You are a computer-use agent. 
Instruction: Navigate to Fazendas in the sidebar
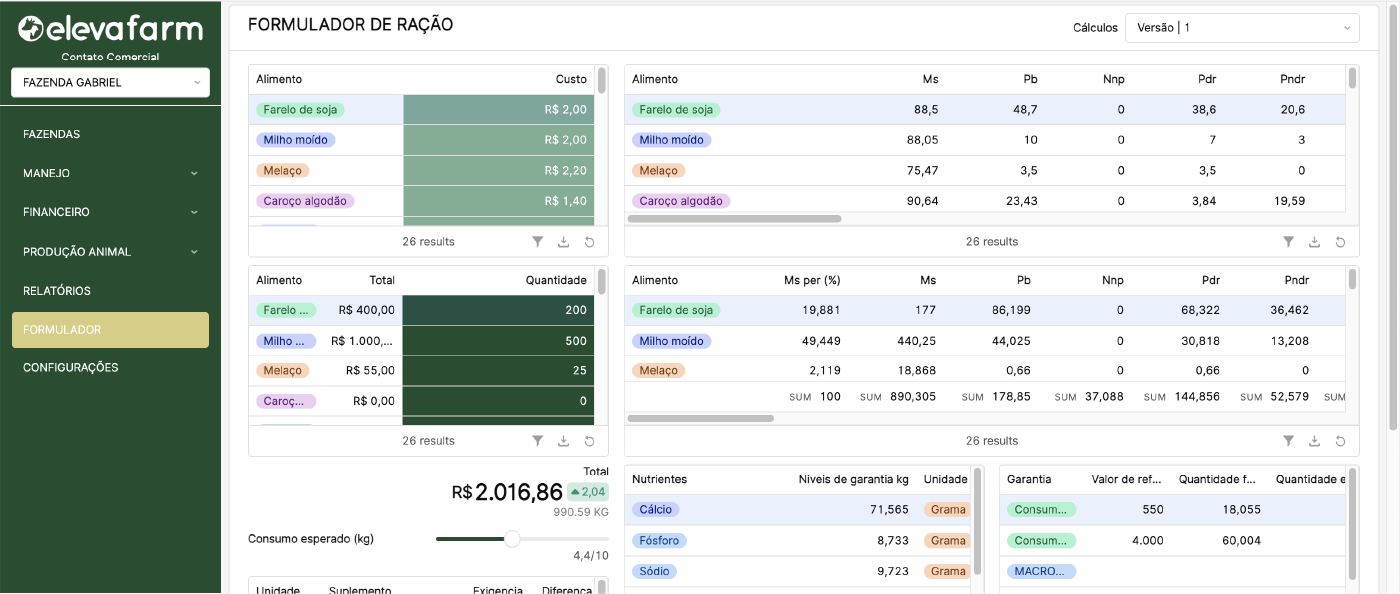click(x=52, y=134)
